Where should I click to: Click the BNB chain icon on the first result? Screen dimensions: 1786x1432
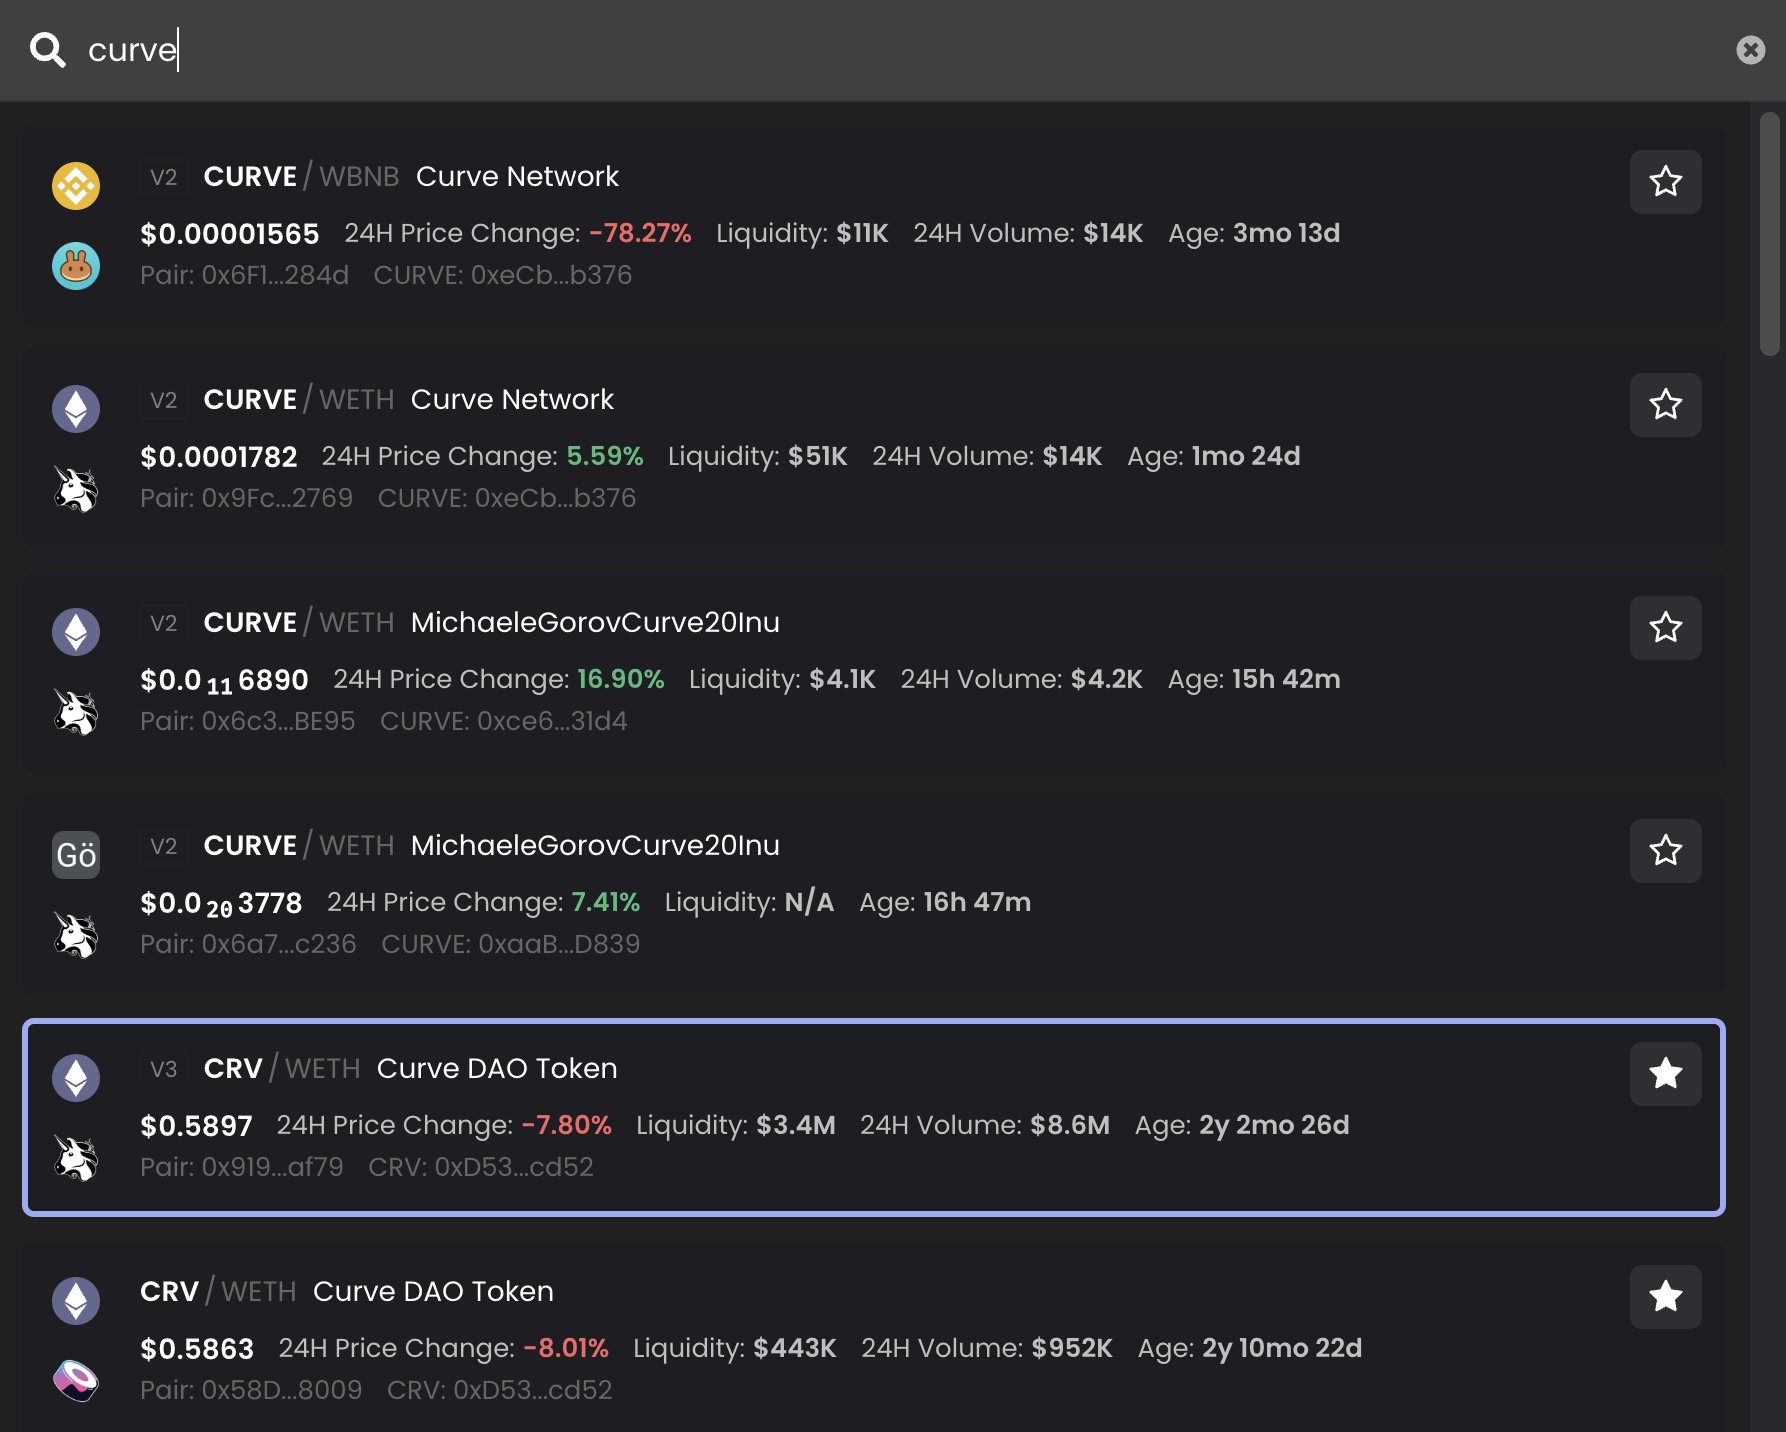(x=76, y=186)
